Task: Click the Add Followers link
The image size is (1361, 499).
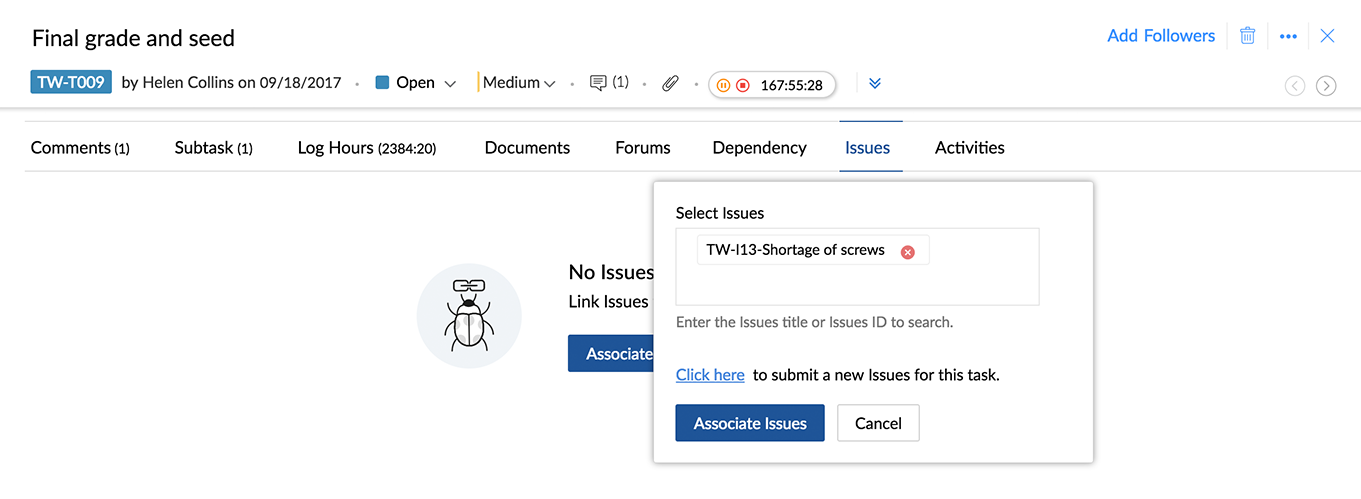Action: 1161,36
